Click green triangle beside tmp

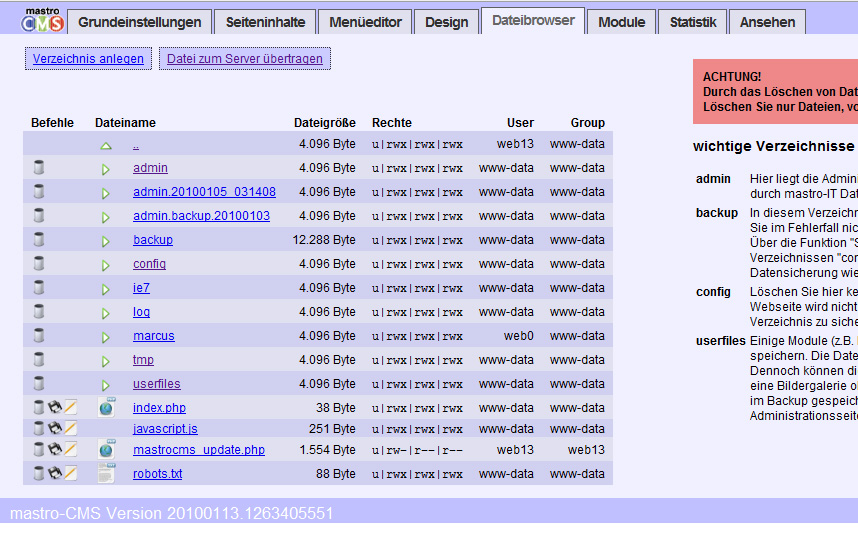tap(106, 361)
